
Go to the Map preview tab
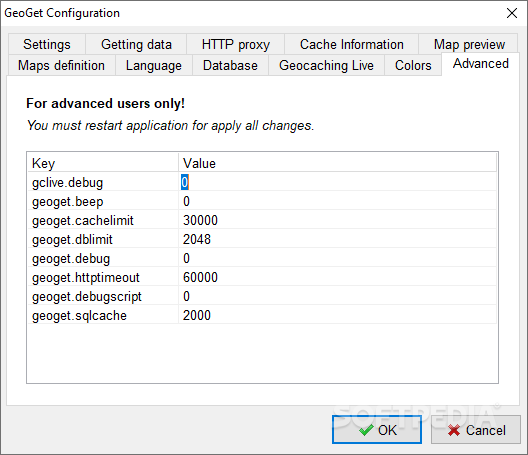(x=469, y=44)
